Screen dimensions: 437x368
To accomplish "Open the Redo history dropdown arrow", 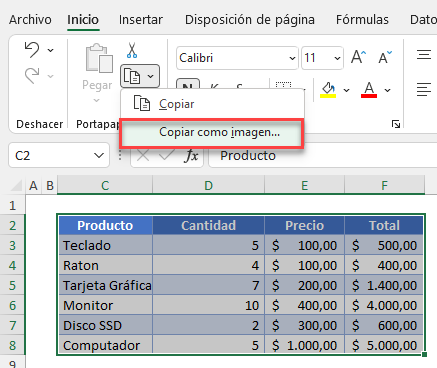I will (50, 76).
